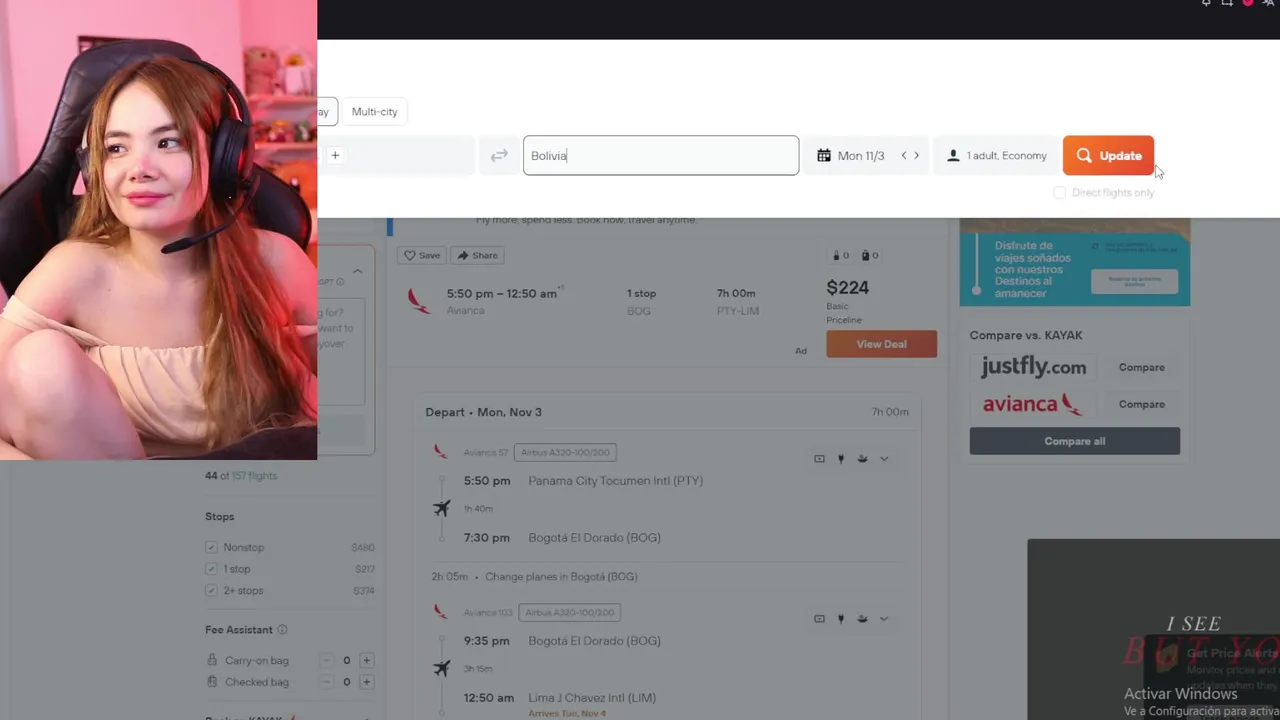This screenshot has width=1280, height=720.
Task: Add another origin with plus icon
Action: point(335,155)
